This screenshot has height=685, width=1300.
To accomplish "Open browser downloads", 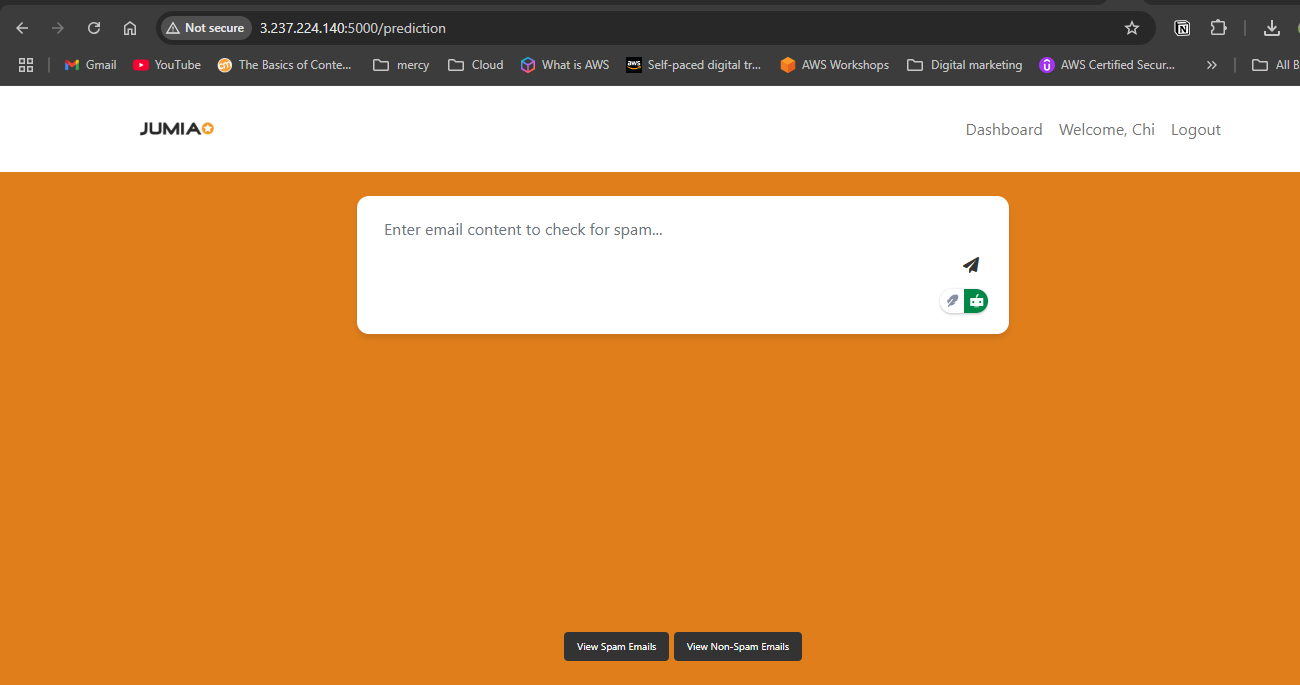I will 1272,28.
